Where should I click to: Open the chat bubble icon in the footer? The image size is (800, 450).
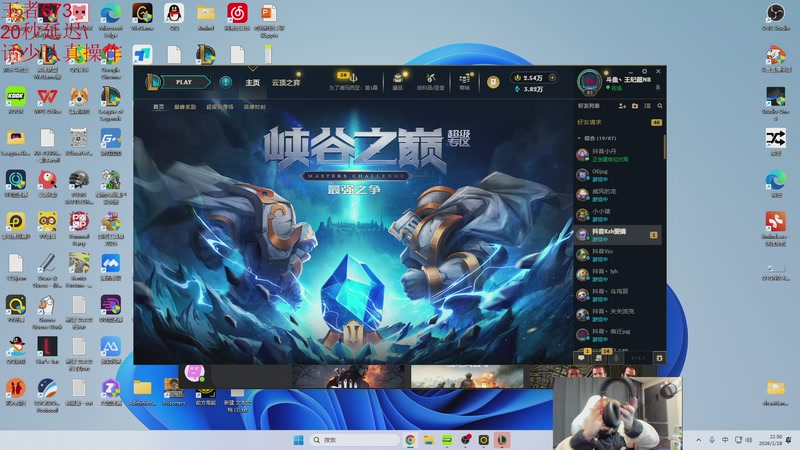(x=582, y=358)
